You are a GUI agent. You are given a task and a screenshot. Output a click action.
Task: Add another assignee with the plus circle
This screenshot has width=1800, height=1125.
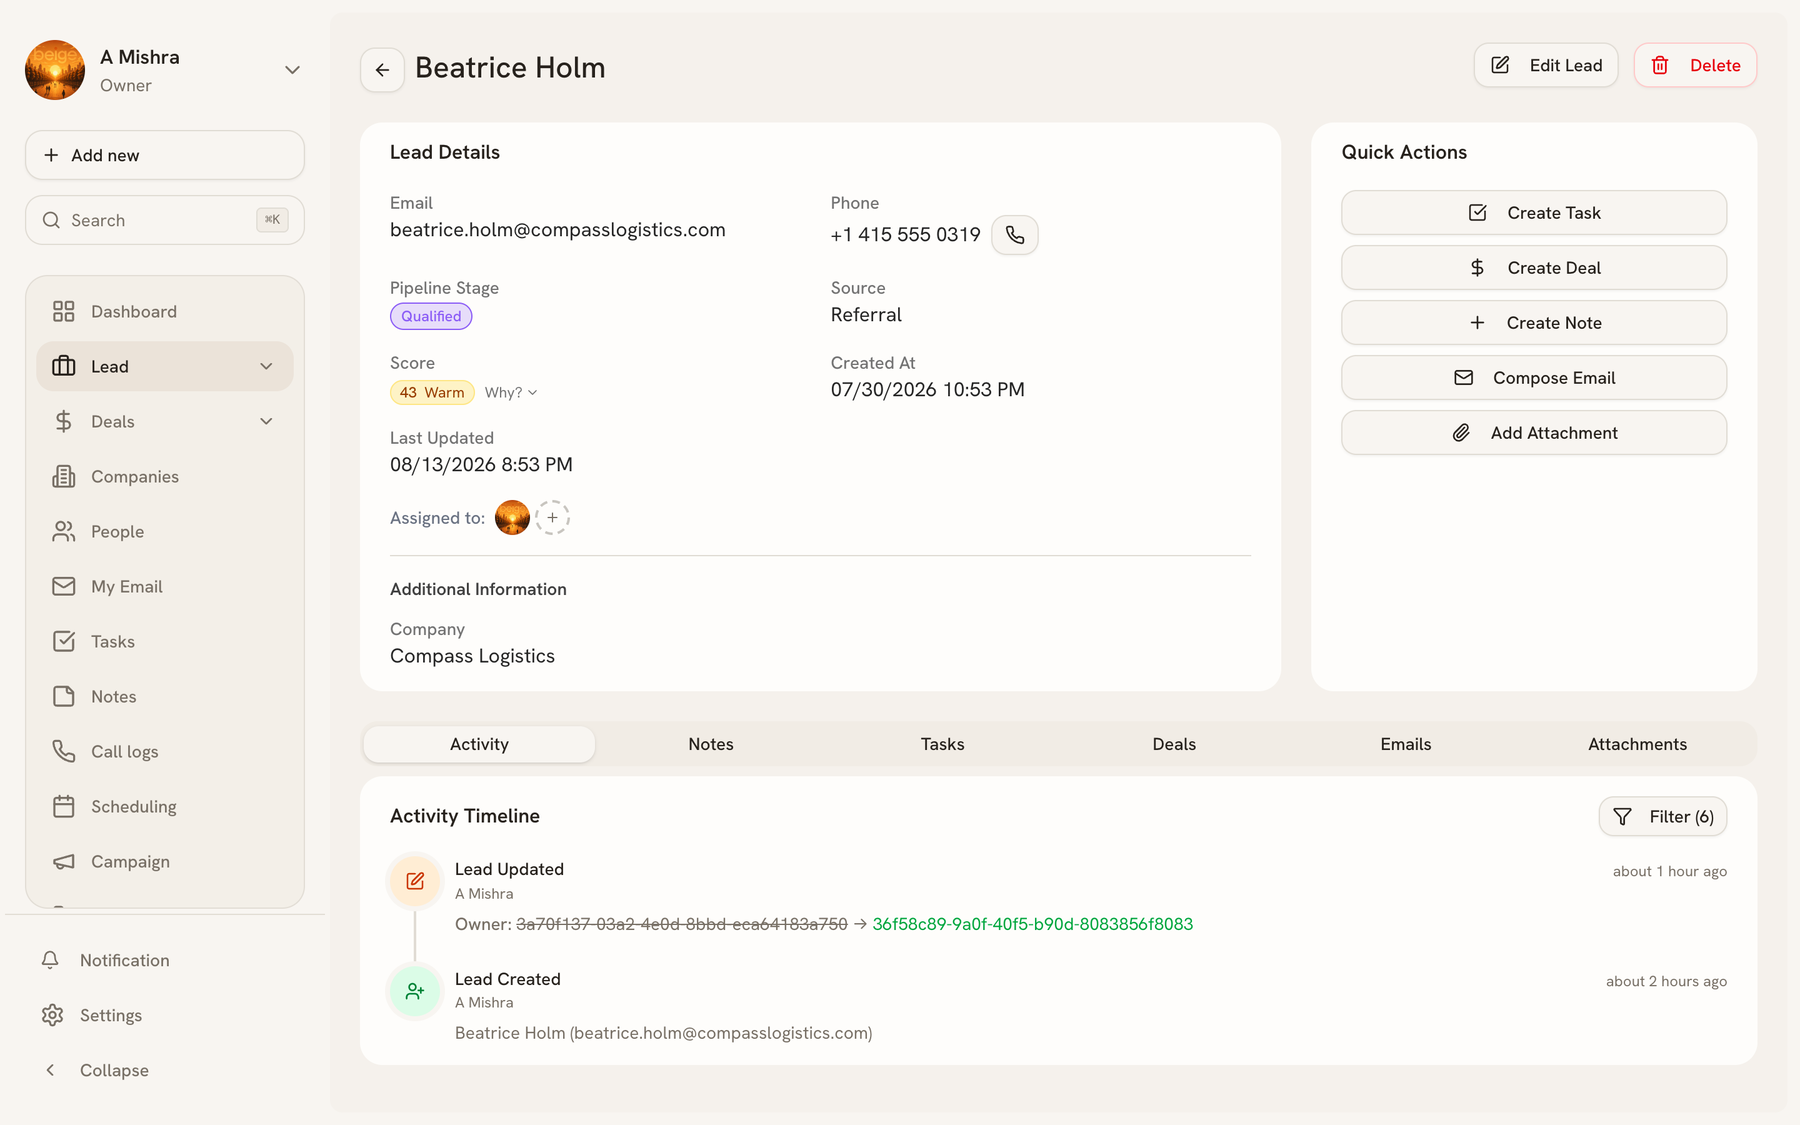tap(552, 518)
